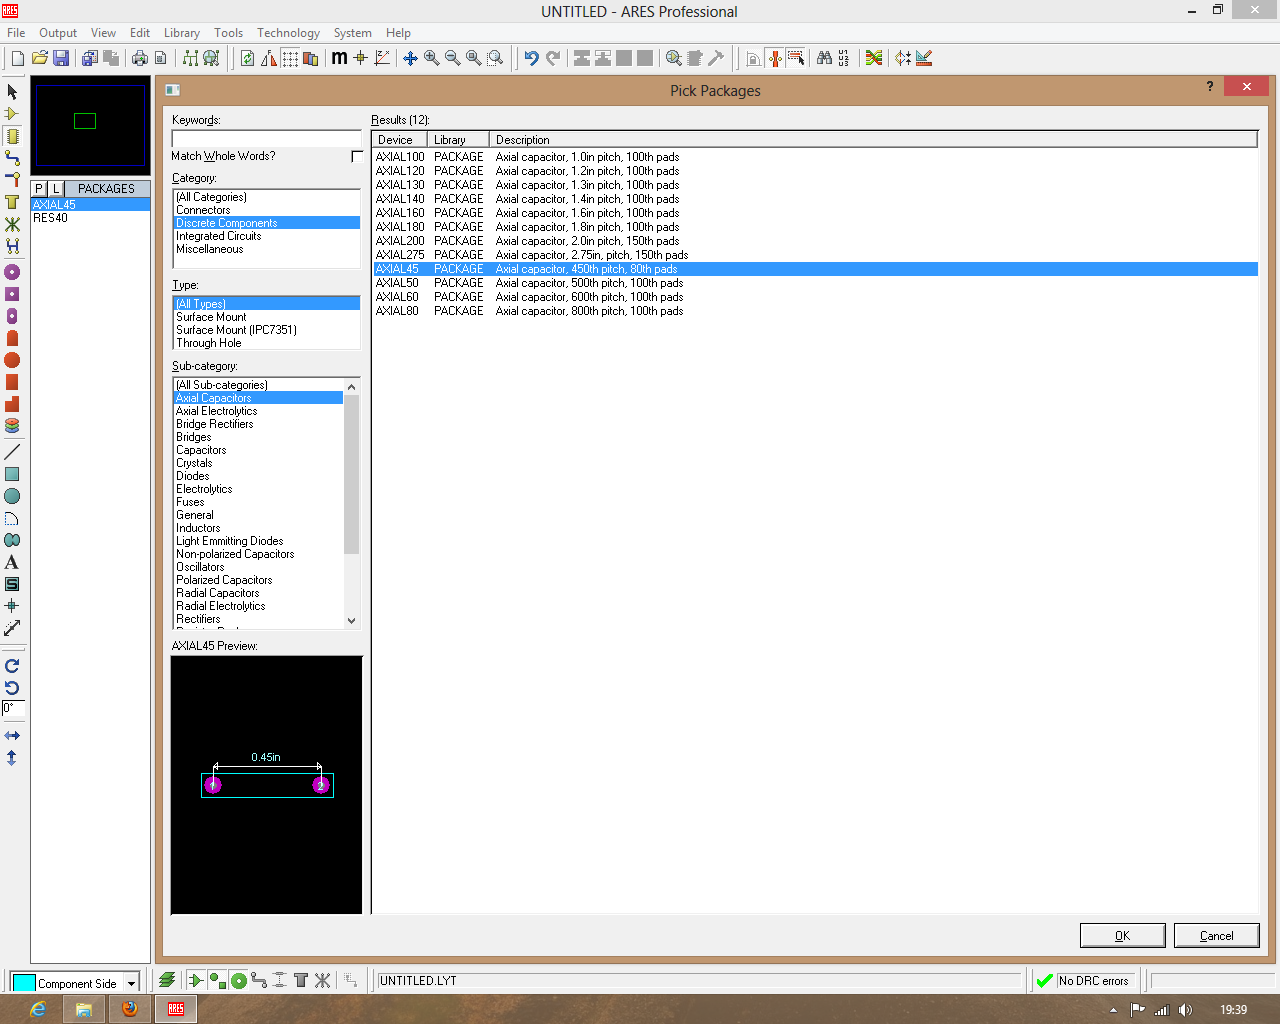This screenshot has width=1280, height=1024.
Task: Click the P pick packages button
Action: coord(39,188)
